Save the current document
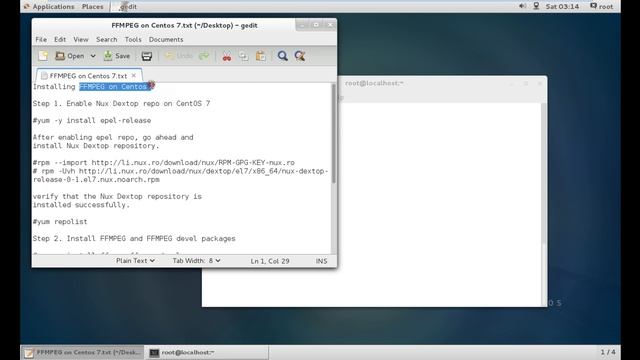 [117, 56]
